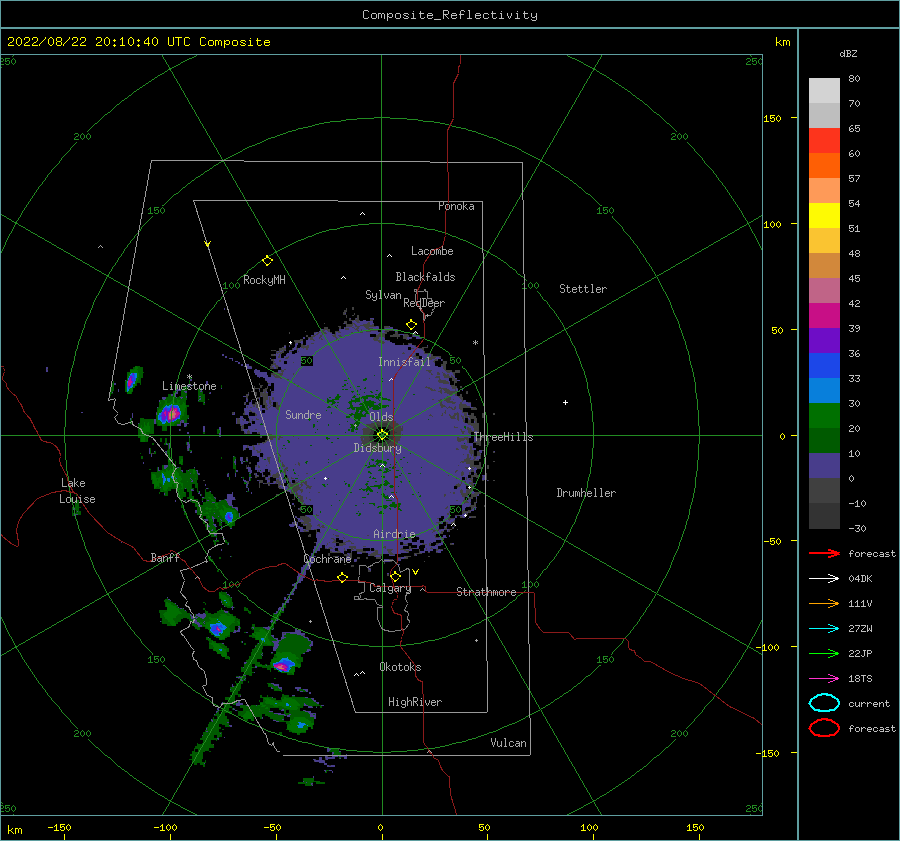900x841 pixels.
Task: Click the Sylvan label
Action: click(x=383, y=295)
